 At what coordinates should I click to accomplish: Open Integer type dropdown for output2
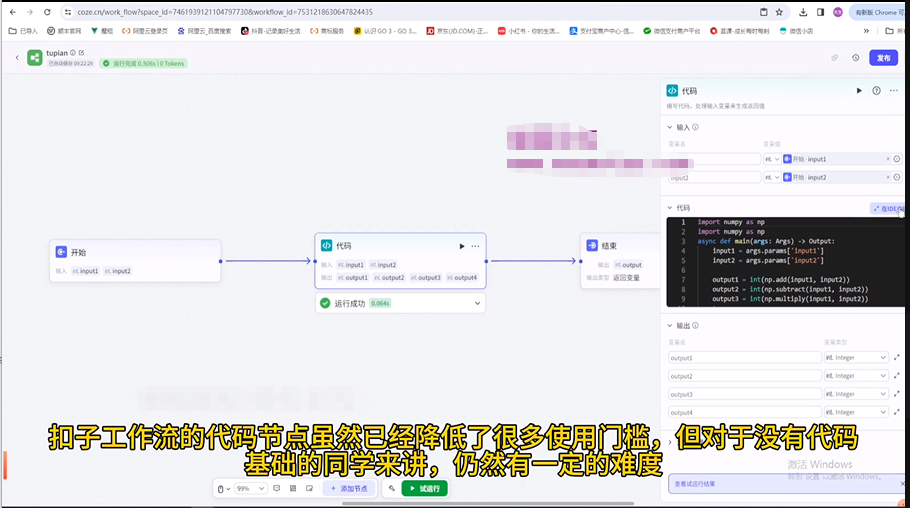pyautogui.click(x=856, y=376)
